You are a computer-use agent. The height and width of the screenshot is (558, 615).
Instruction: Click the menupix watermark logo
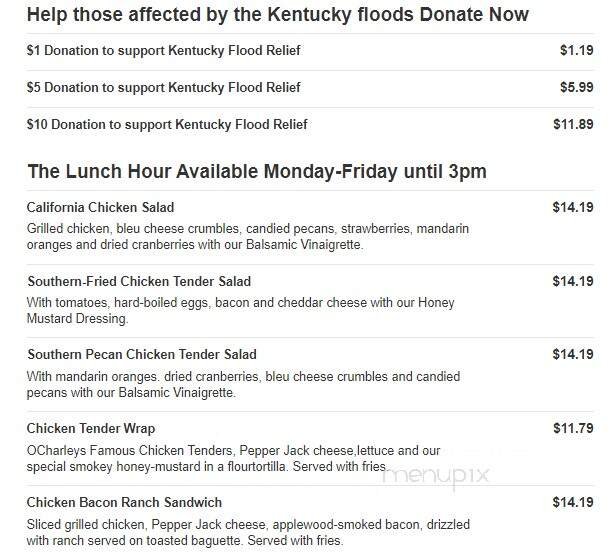click(x=436, y=475)
